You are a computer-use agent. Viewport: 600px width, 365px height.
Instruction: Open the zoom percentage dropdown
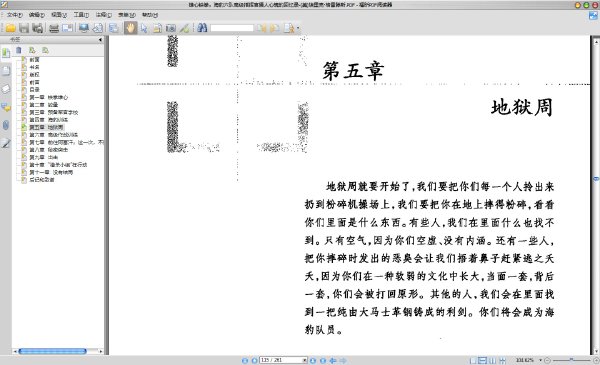tap(540, 360)
